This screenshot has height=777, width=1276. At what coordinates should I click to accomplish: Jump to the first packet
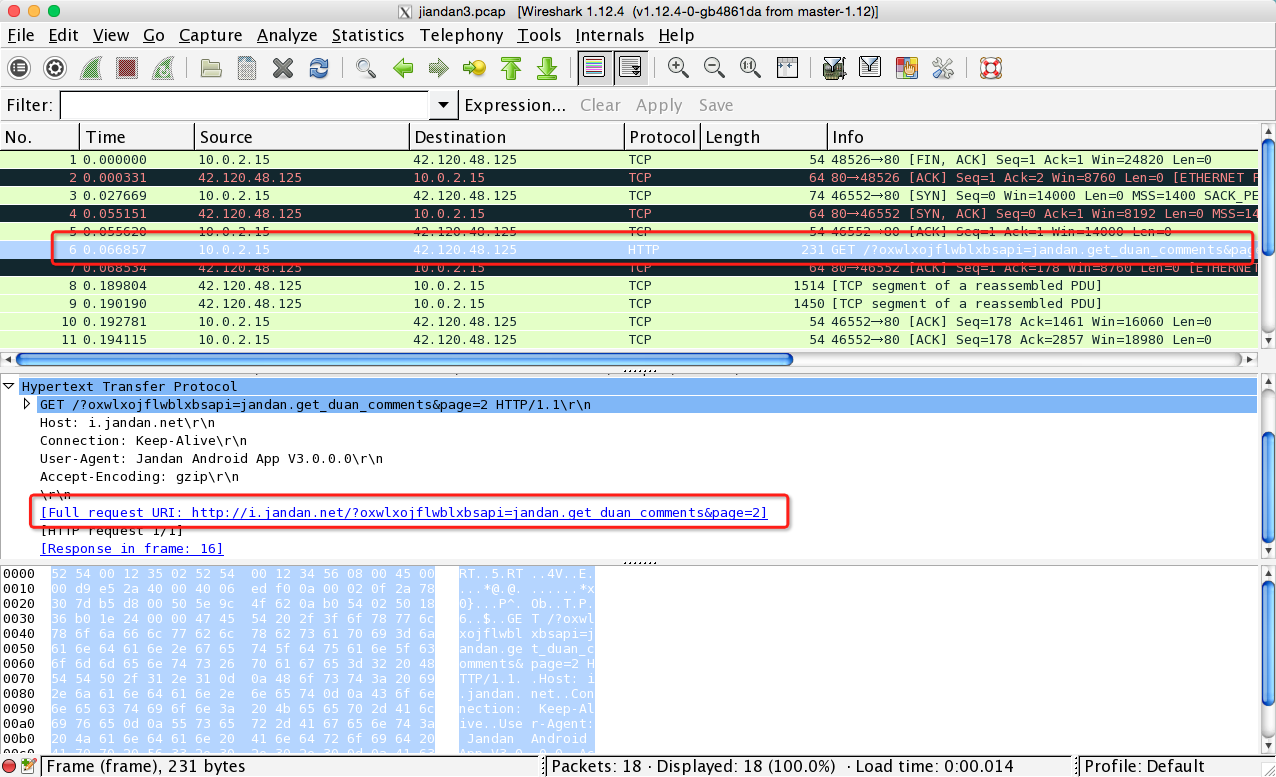(x=511, y=68)
